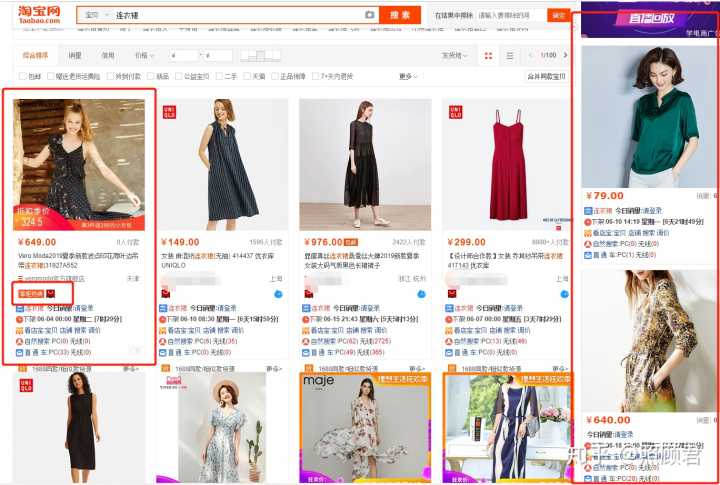Expand the 更多 filter options
Viewport: 720px width, 485px height.
pos(408,77)
